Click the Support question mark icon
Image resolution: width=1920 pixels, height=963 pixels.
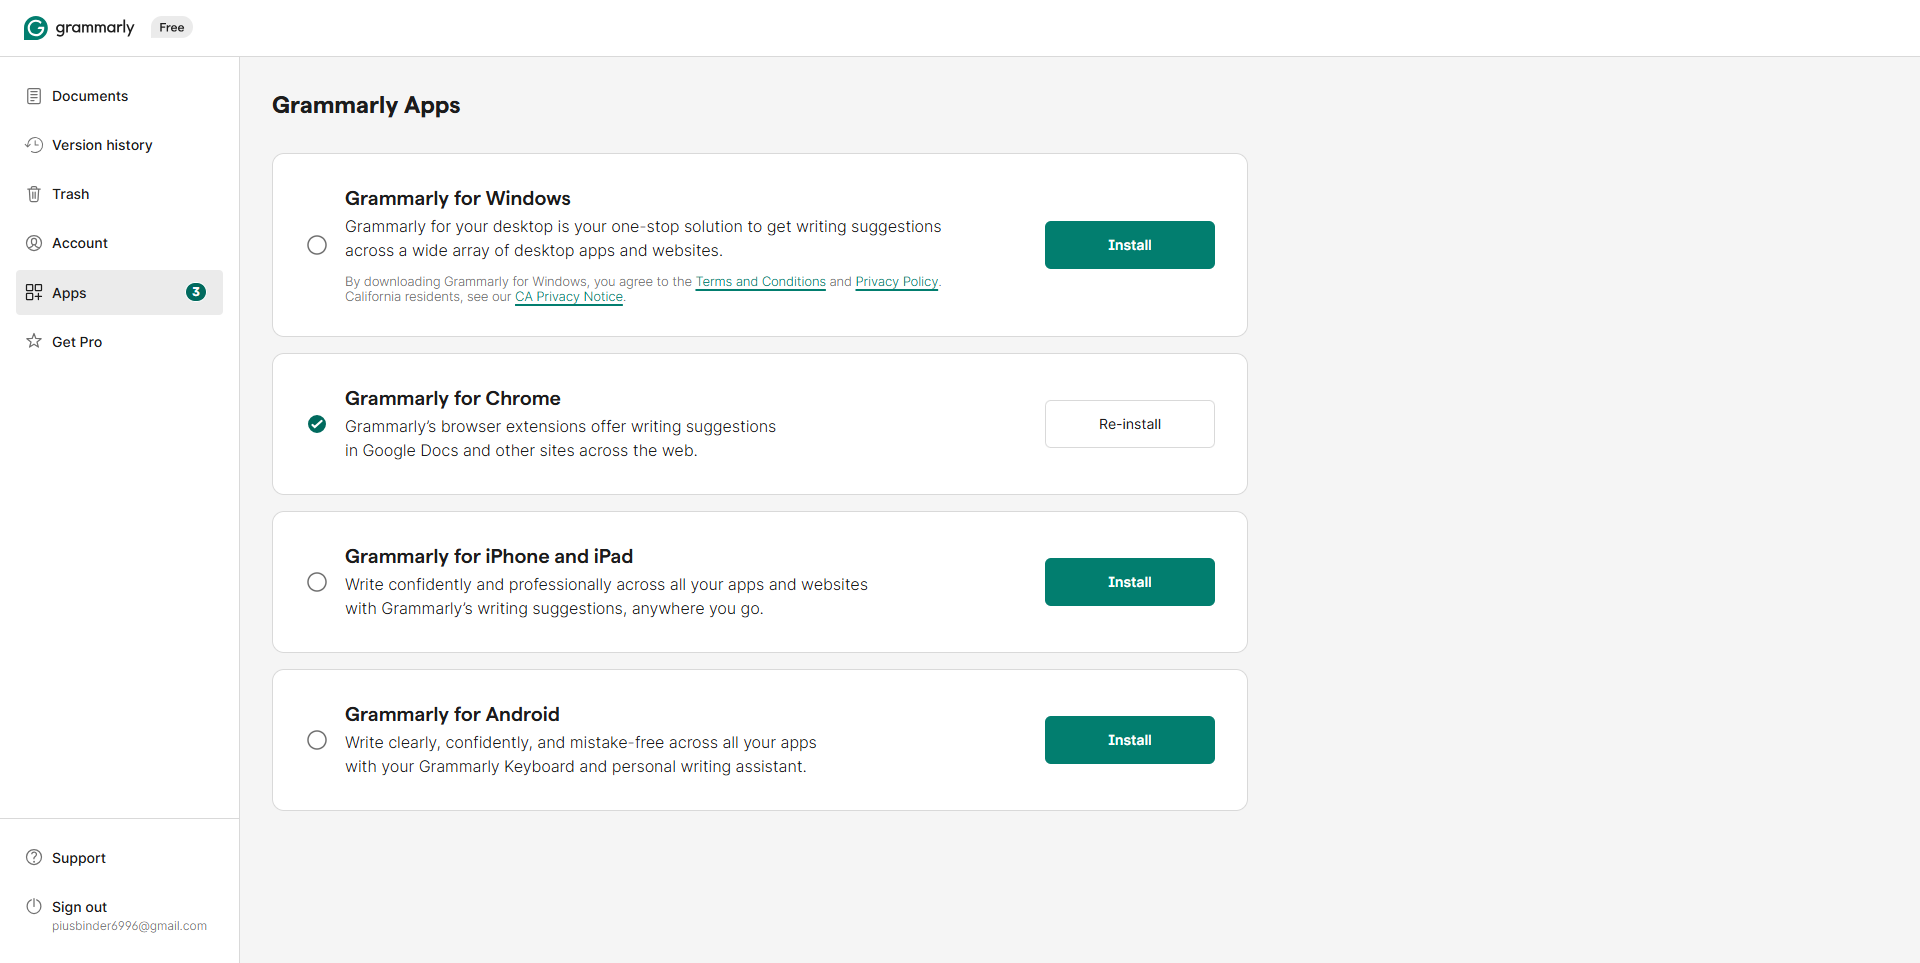(x=34, y=857)
